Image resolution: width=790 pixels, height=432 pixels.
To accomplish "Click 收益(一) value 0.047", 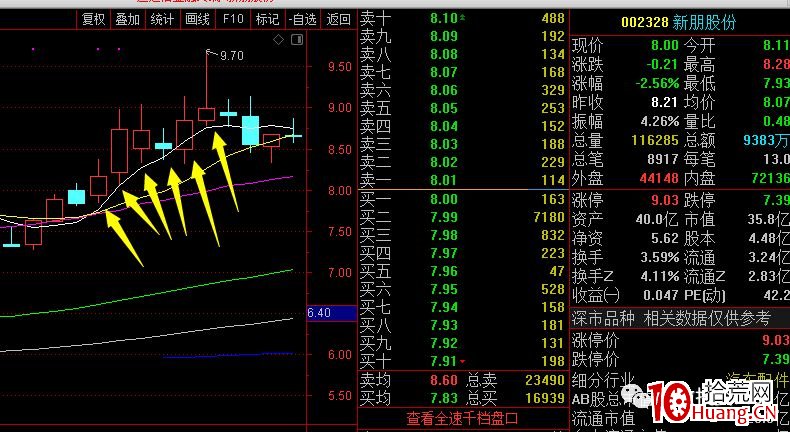I will [x=660, y=295].
